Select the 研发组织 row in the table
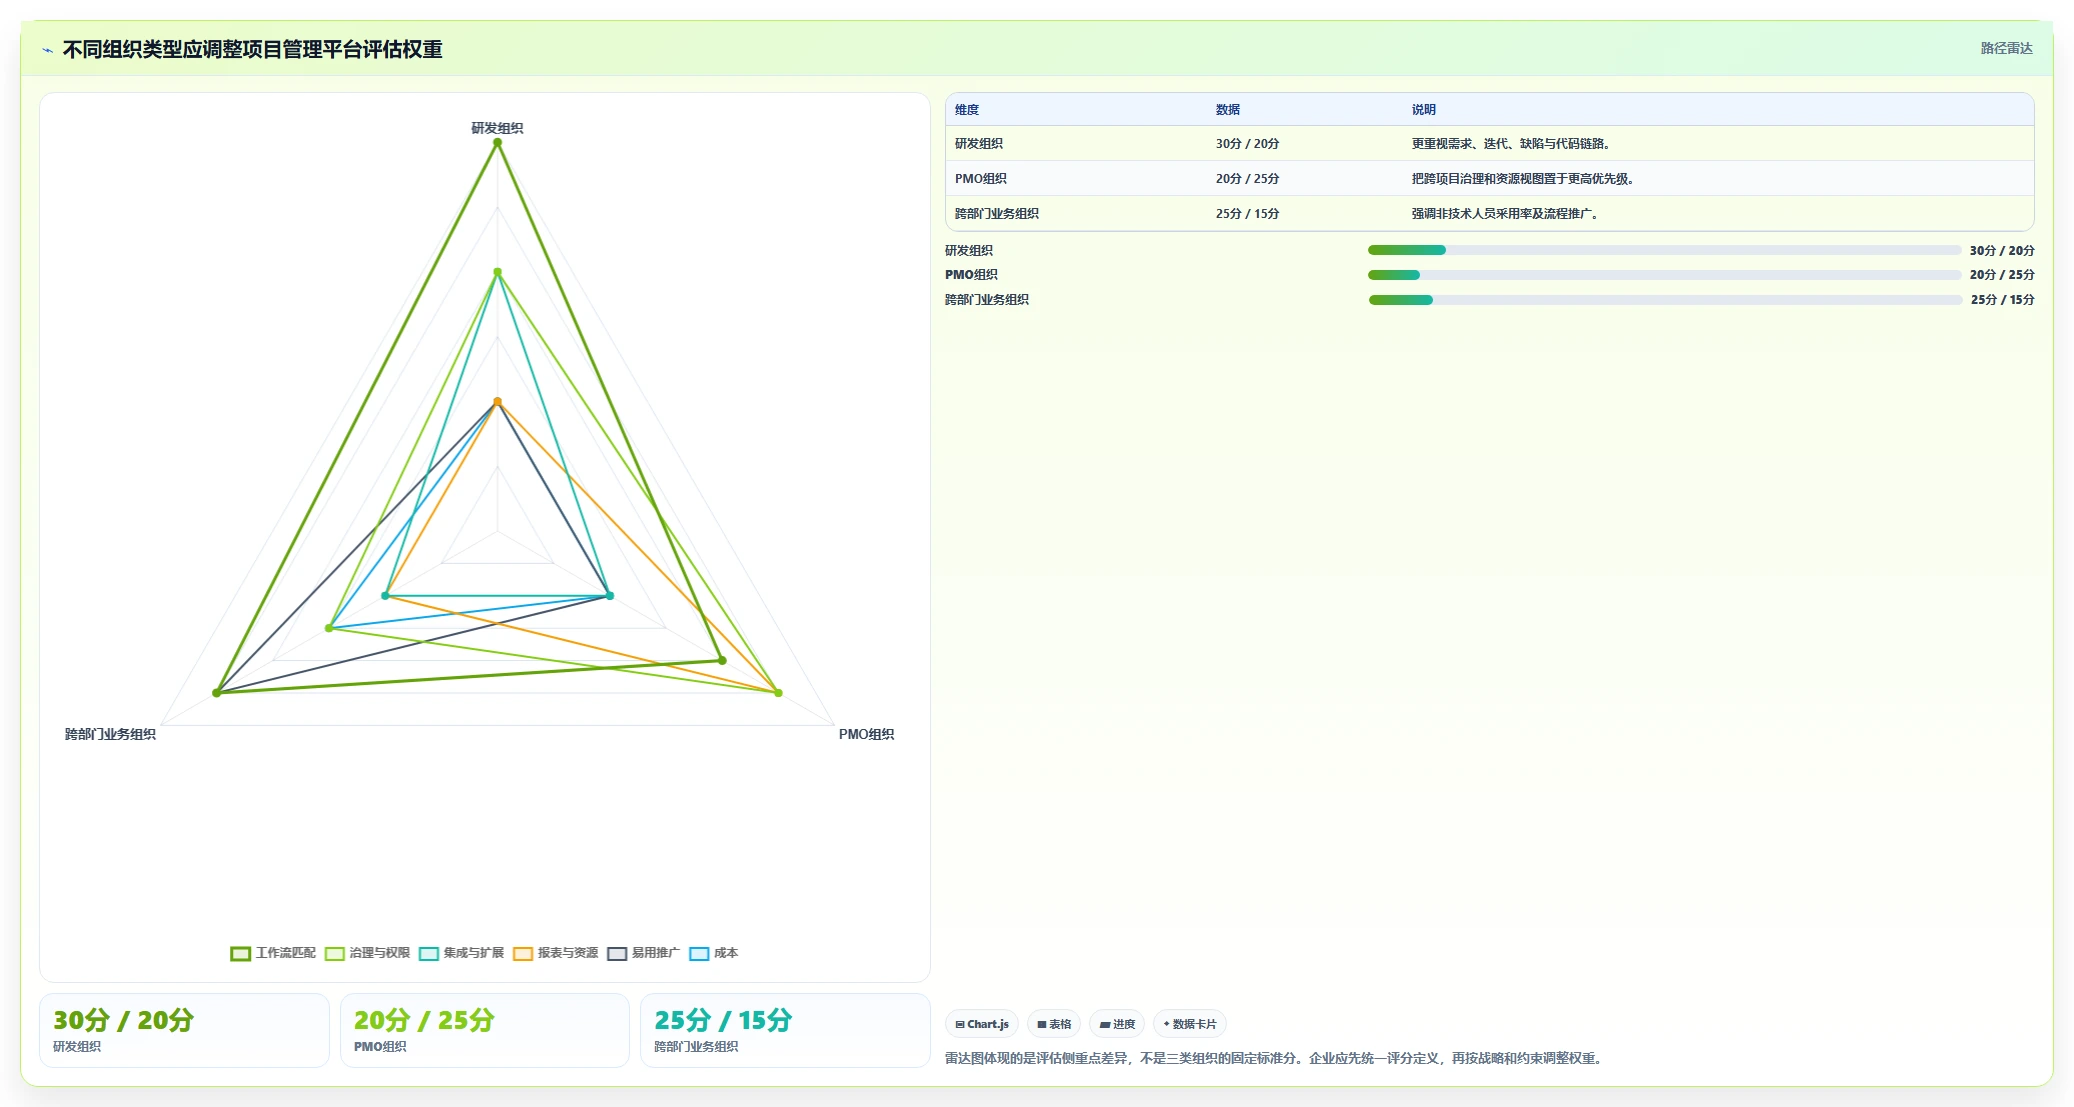This screenshot has width=2074, height=1107. click(1489, 143)
